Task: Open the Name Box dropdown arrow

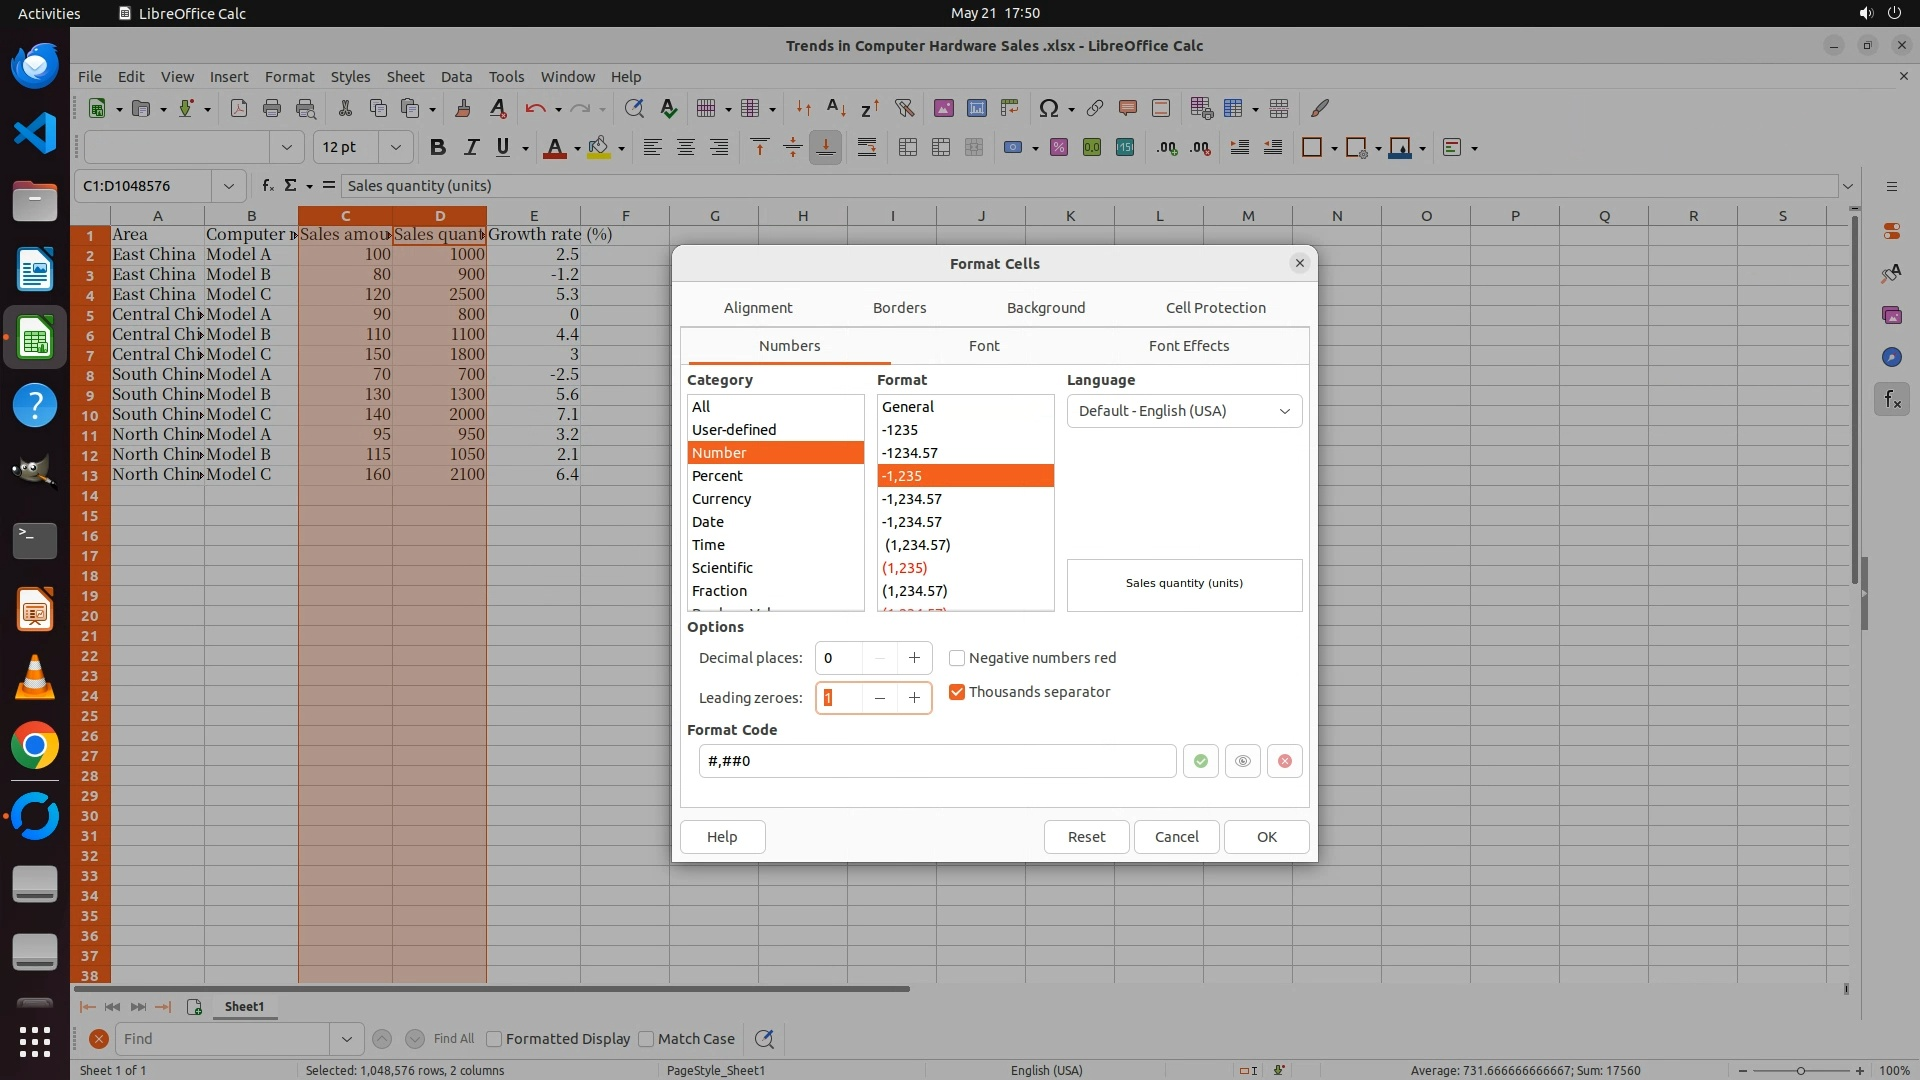Action: pos(229,186)
